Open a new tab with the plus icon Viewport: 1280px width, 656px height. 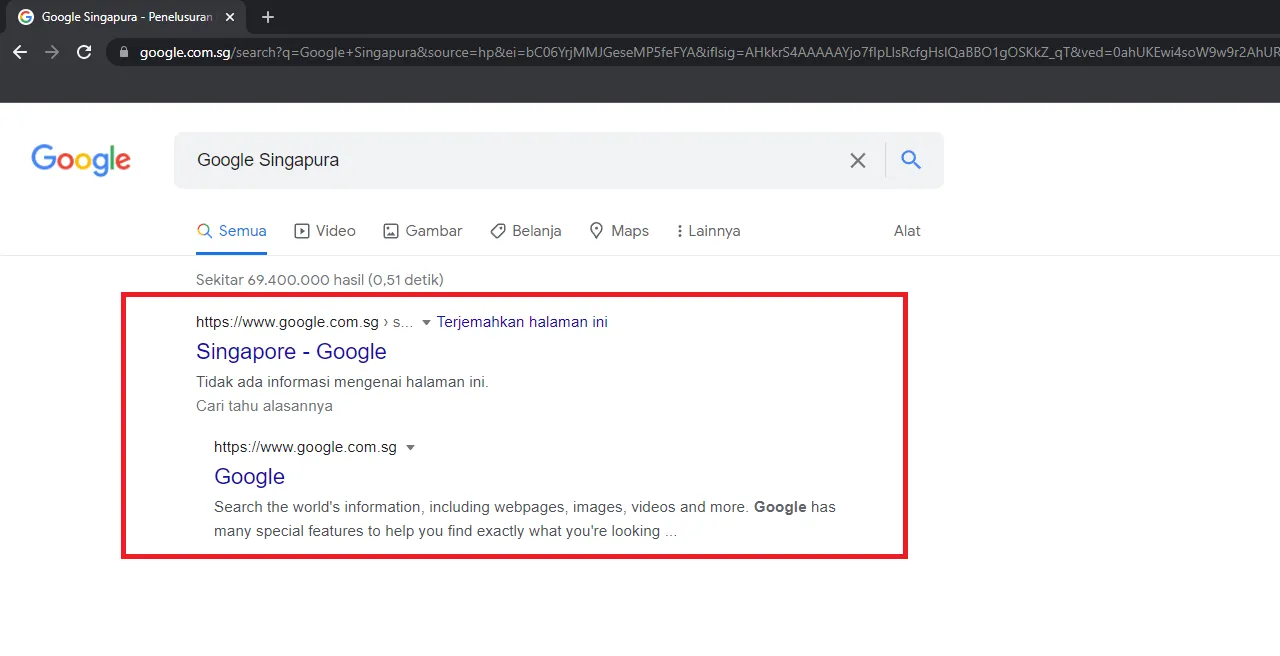pyautogui.click(x=267, y=17)
